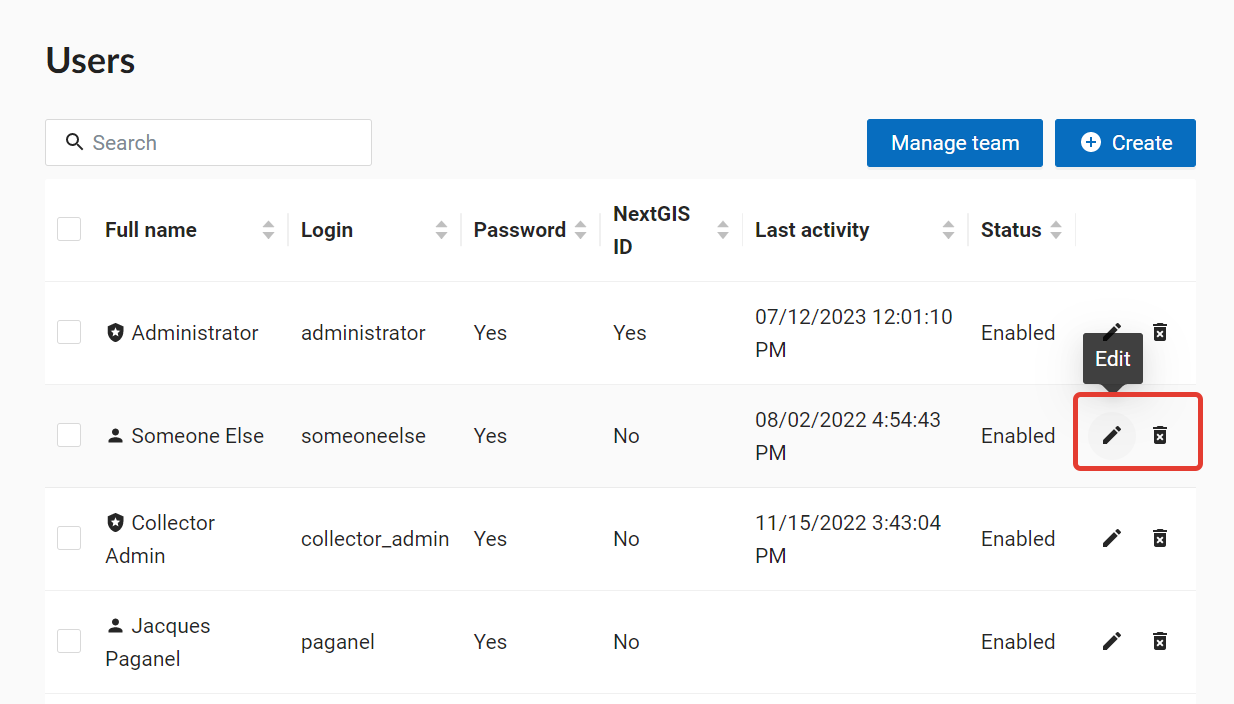Click the Users page heading
This screenshot has height=704, width=1234.
pos(90,61)
